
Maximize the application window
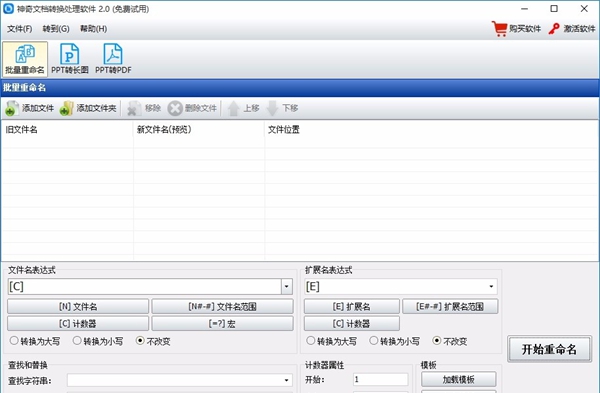pos(554,9)
